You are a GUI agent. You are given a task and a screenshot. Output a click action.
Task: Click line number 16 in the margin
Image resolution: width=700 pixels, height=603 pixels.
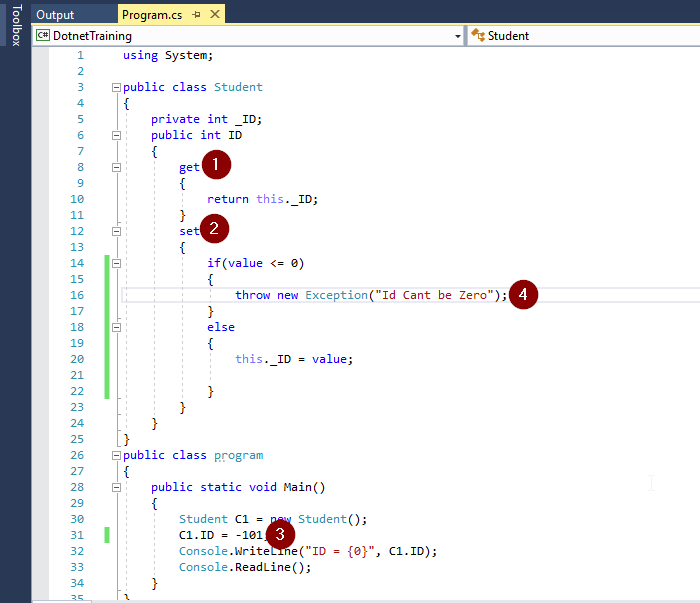point(77,295)
